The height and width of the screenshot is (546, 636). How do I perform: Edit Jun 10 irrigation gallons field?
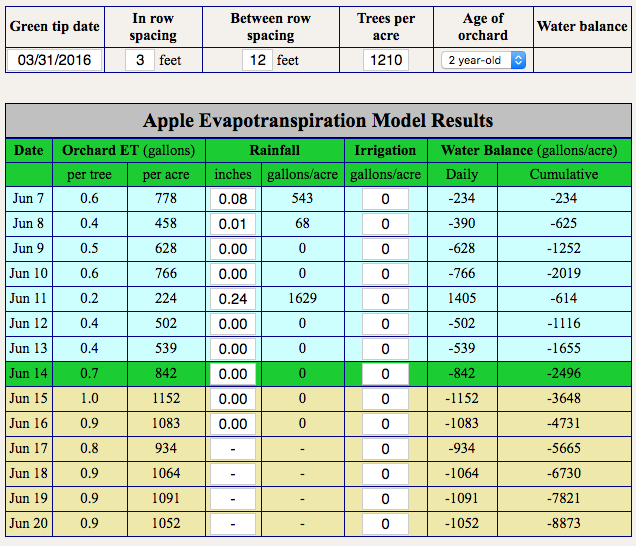coord(385,274)
